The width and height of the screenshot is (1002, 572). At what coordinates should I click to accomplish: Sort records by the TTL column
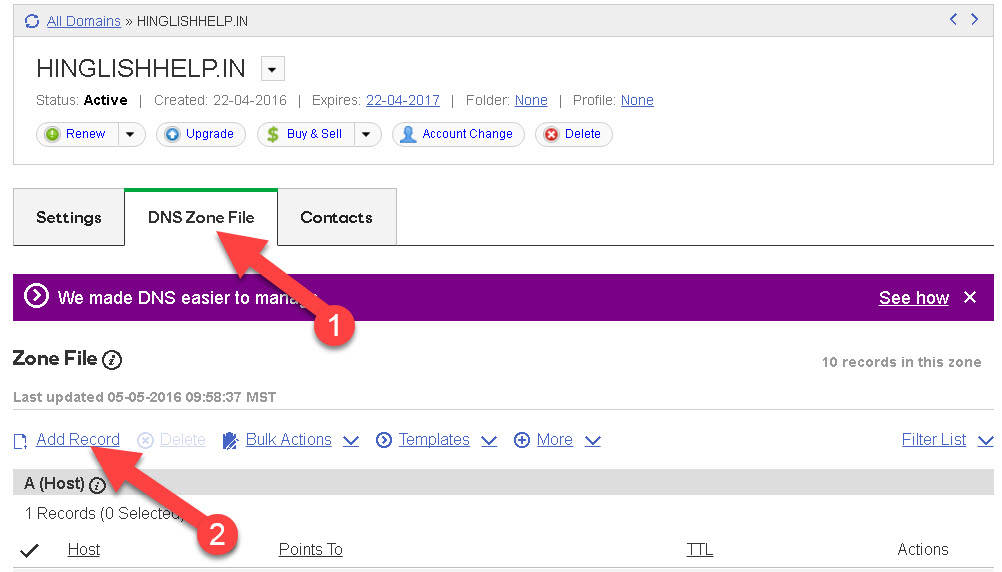pos(699,549)
